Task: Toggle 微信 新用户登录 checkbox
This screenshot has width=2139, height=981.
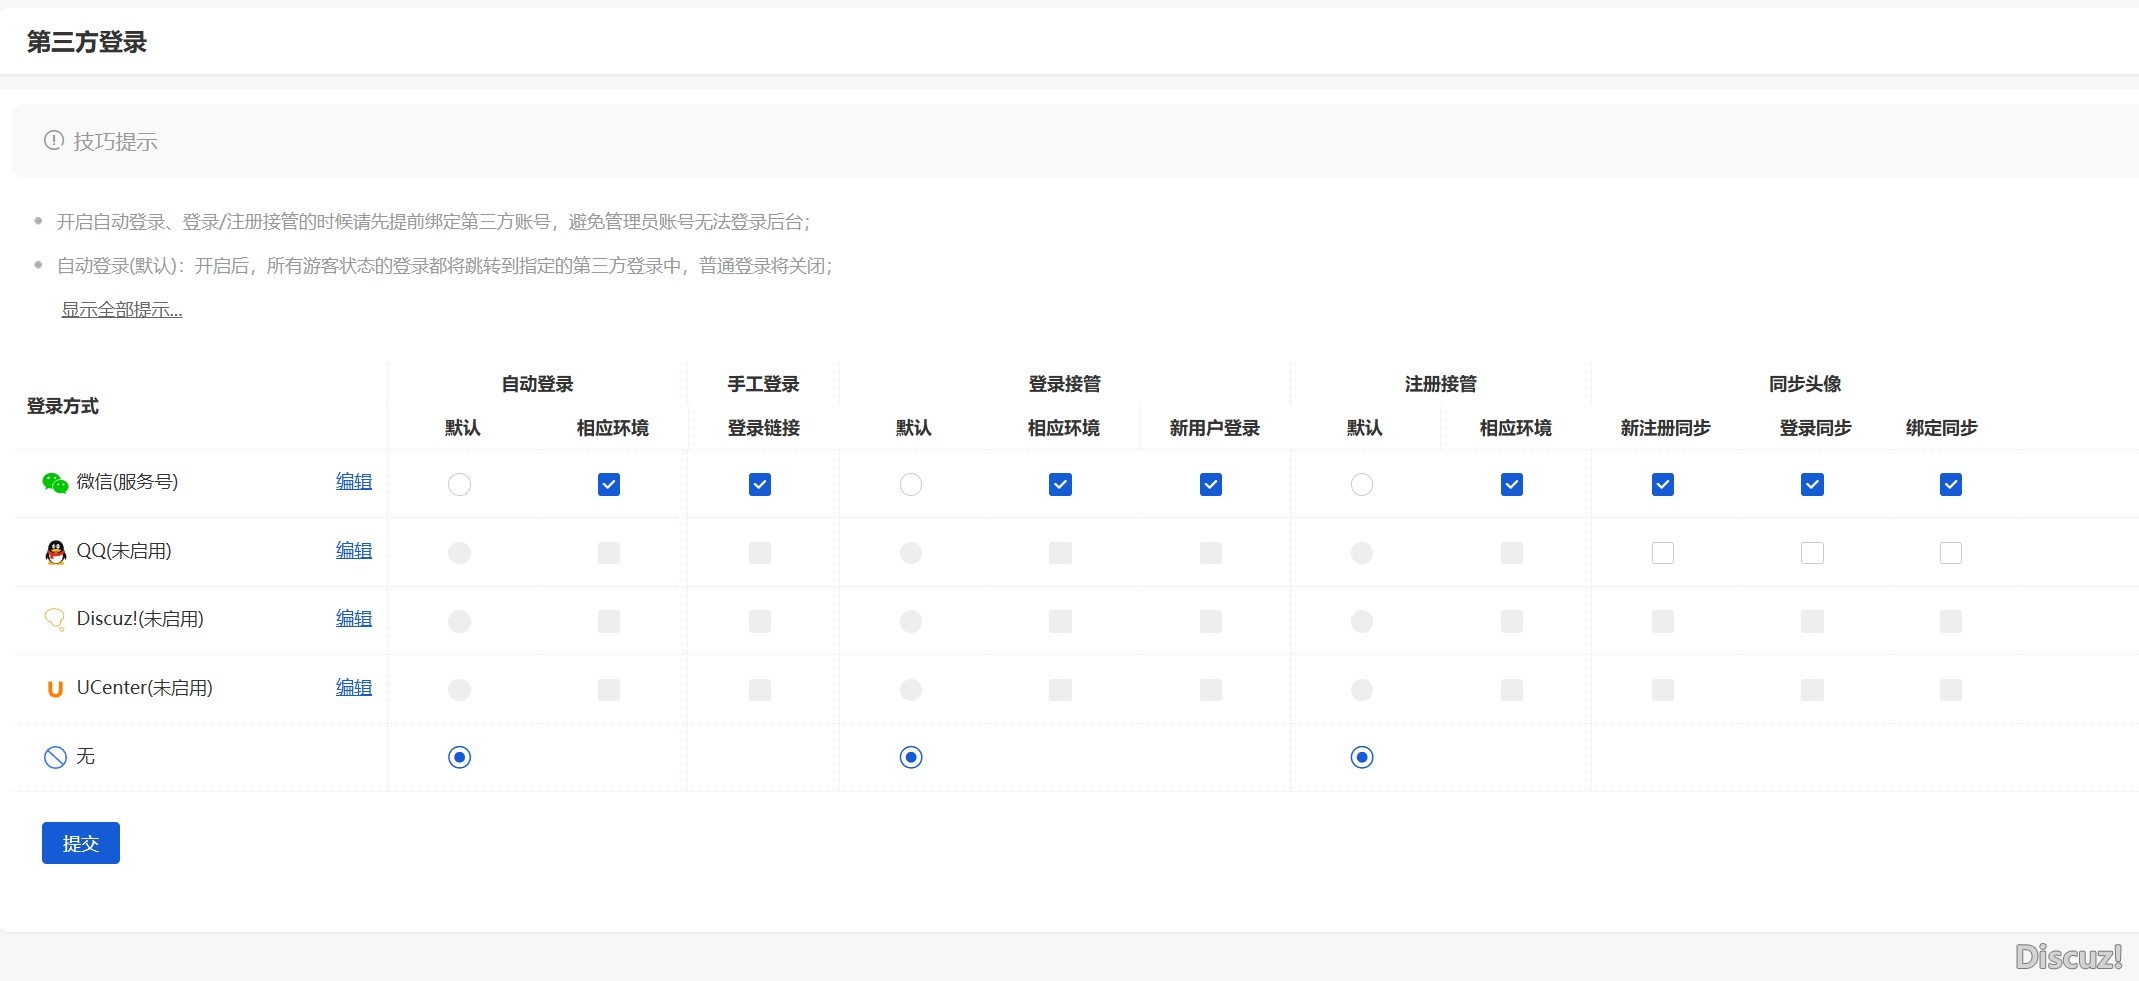Action: [x=1211, y=484]
